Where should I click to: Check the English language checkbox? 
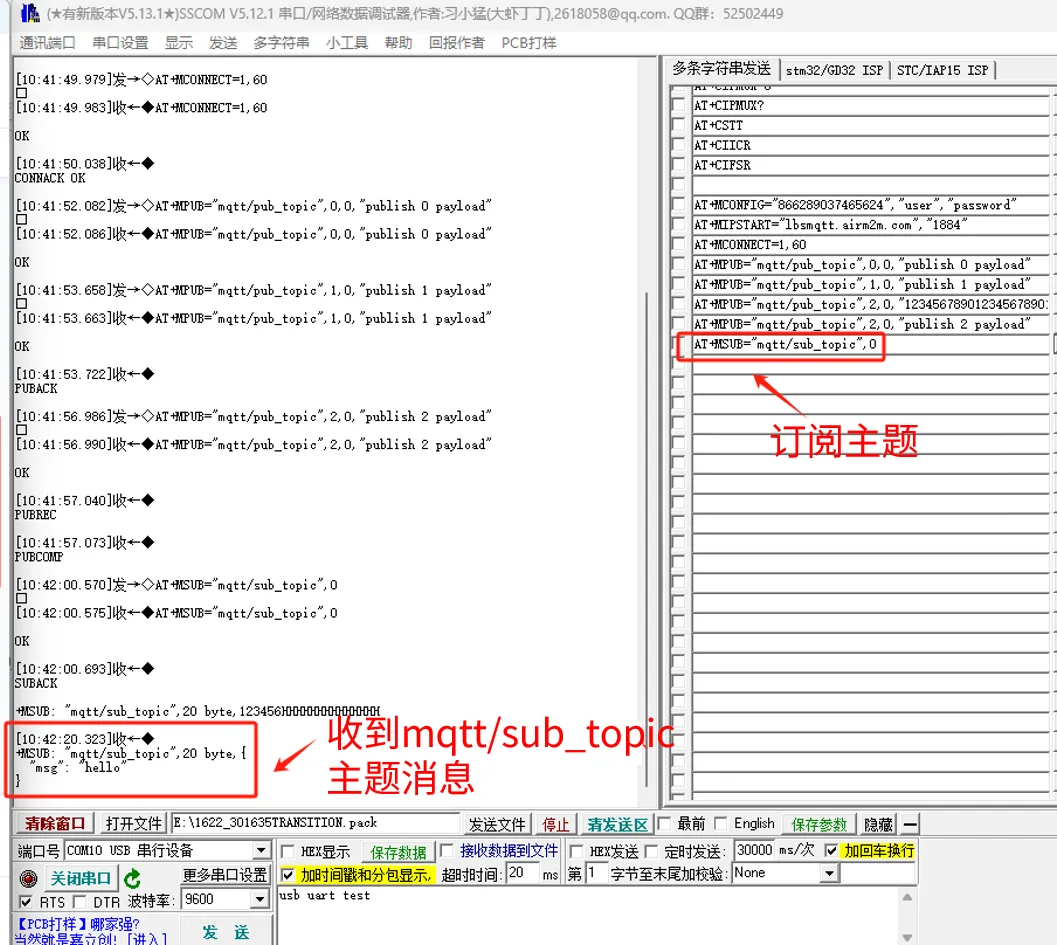click(x=721, y=823)
